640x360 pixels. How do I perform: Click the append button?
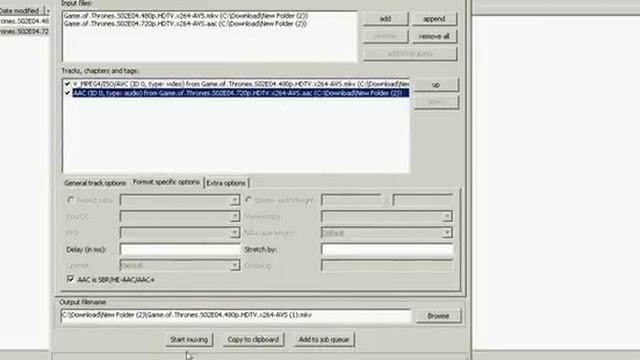434,19
